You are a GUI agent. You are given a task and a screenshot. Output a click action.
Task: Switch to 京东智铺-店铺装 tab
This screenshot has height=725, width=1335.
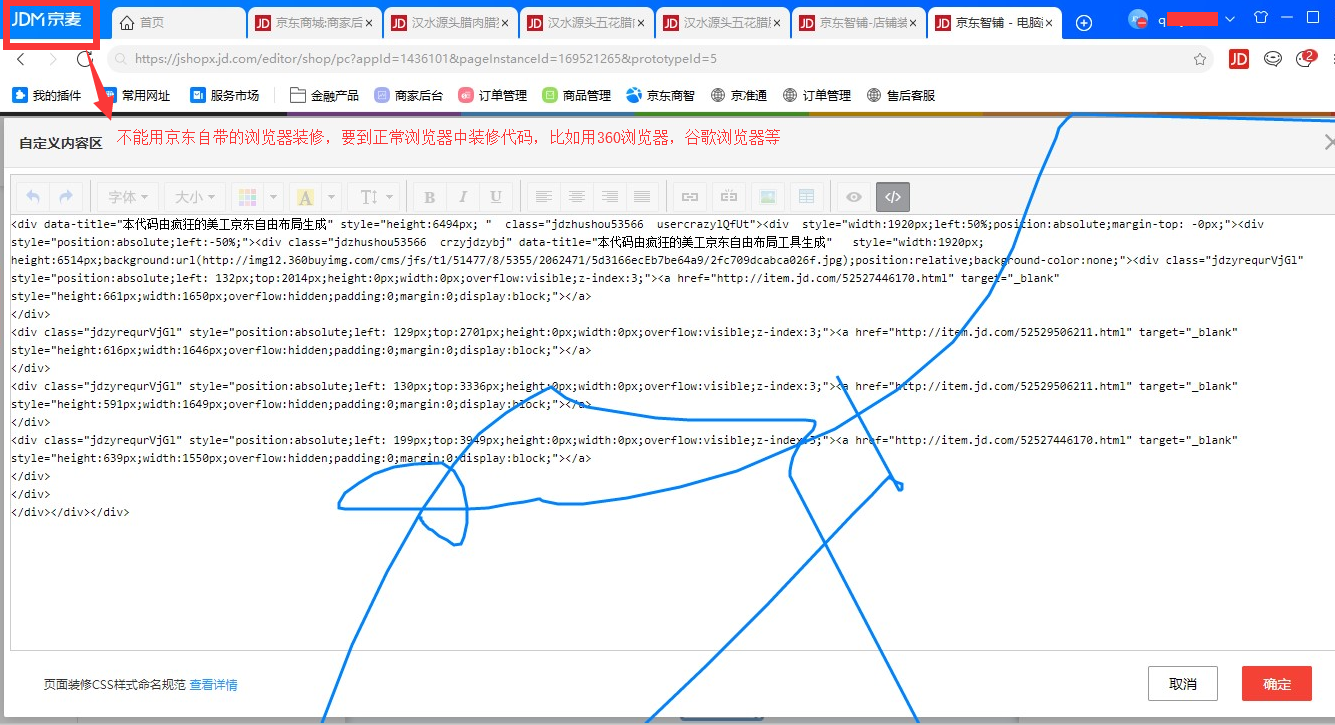click(x=858, y=22)
